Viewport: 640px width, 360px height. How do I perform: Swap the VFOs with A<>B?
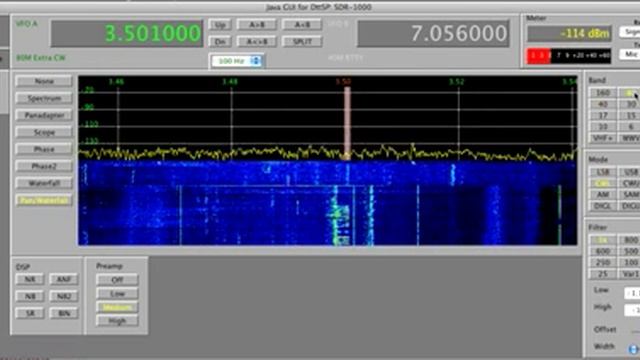click(257, 42)
